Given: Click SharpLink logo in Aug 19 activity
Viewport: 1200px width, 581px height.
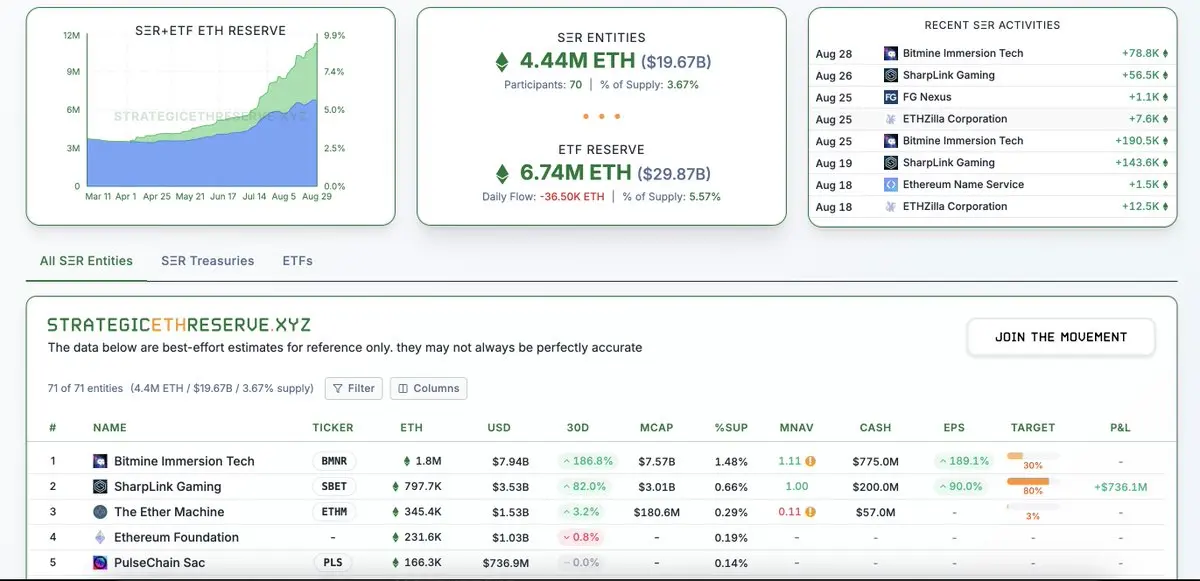Looking at the screenshot, I should tap(891, 162).
